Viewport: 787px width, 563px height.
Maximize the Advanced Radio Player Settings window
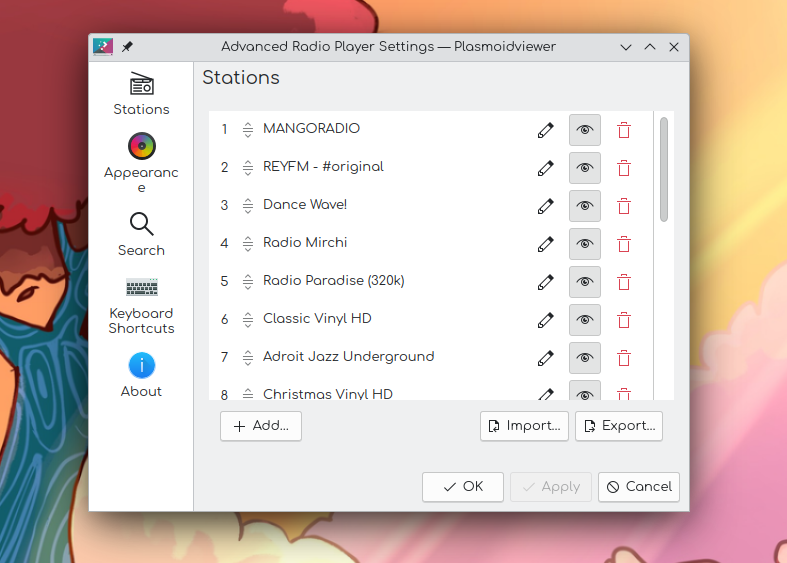coord(650,47)
